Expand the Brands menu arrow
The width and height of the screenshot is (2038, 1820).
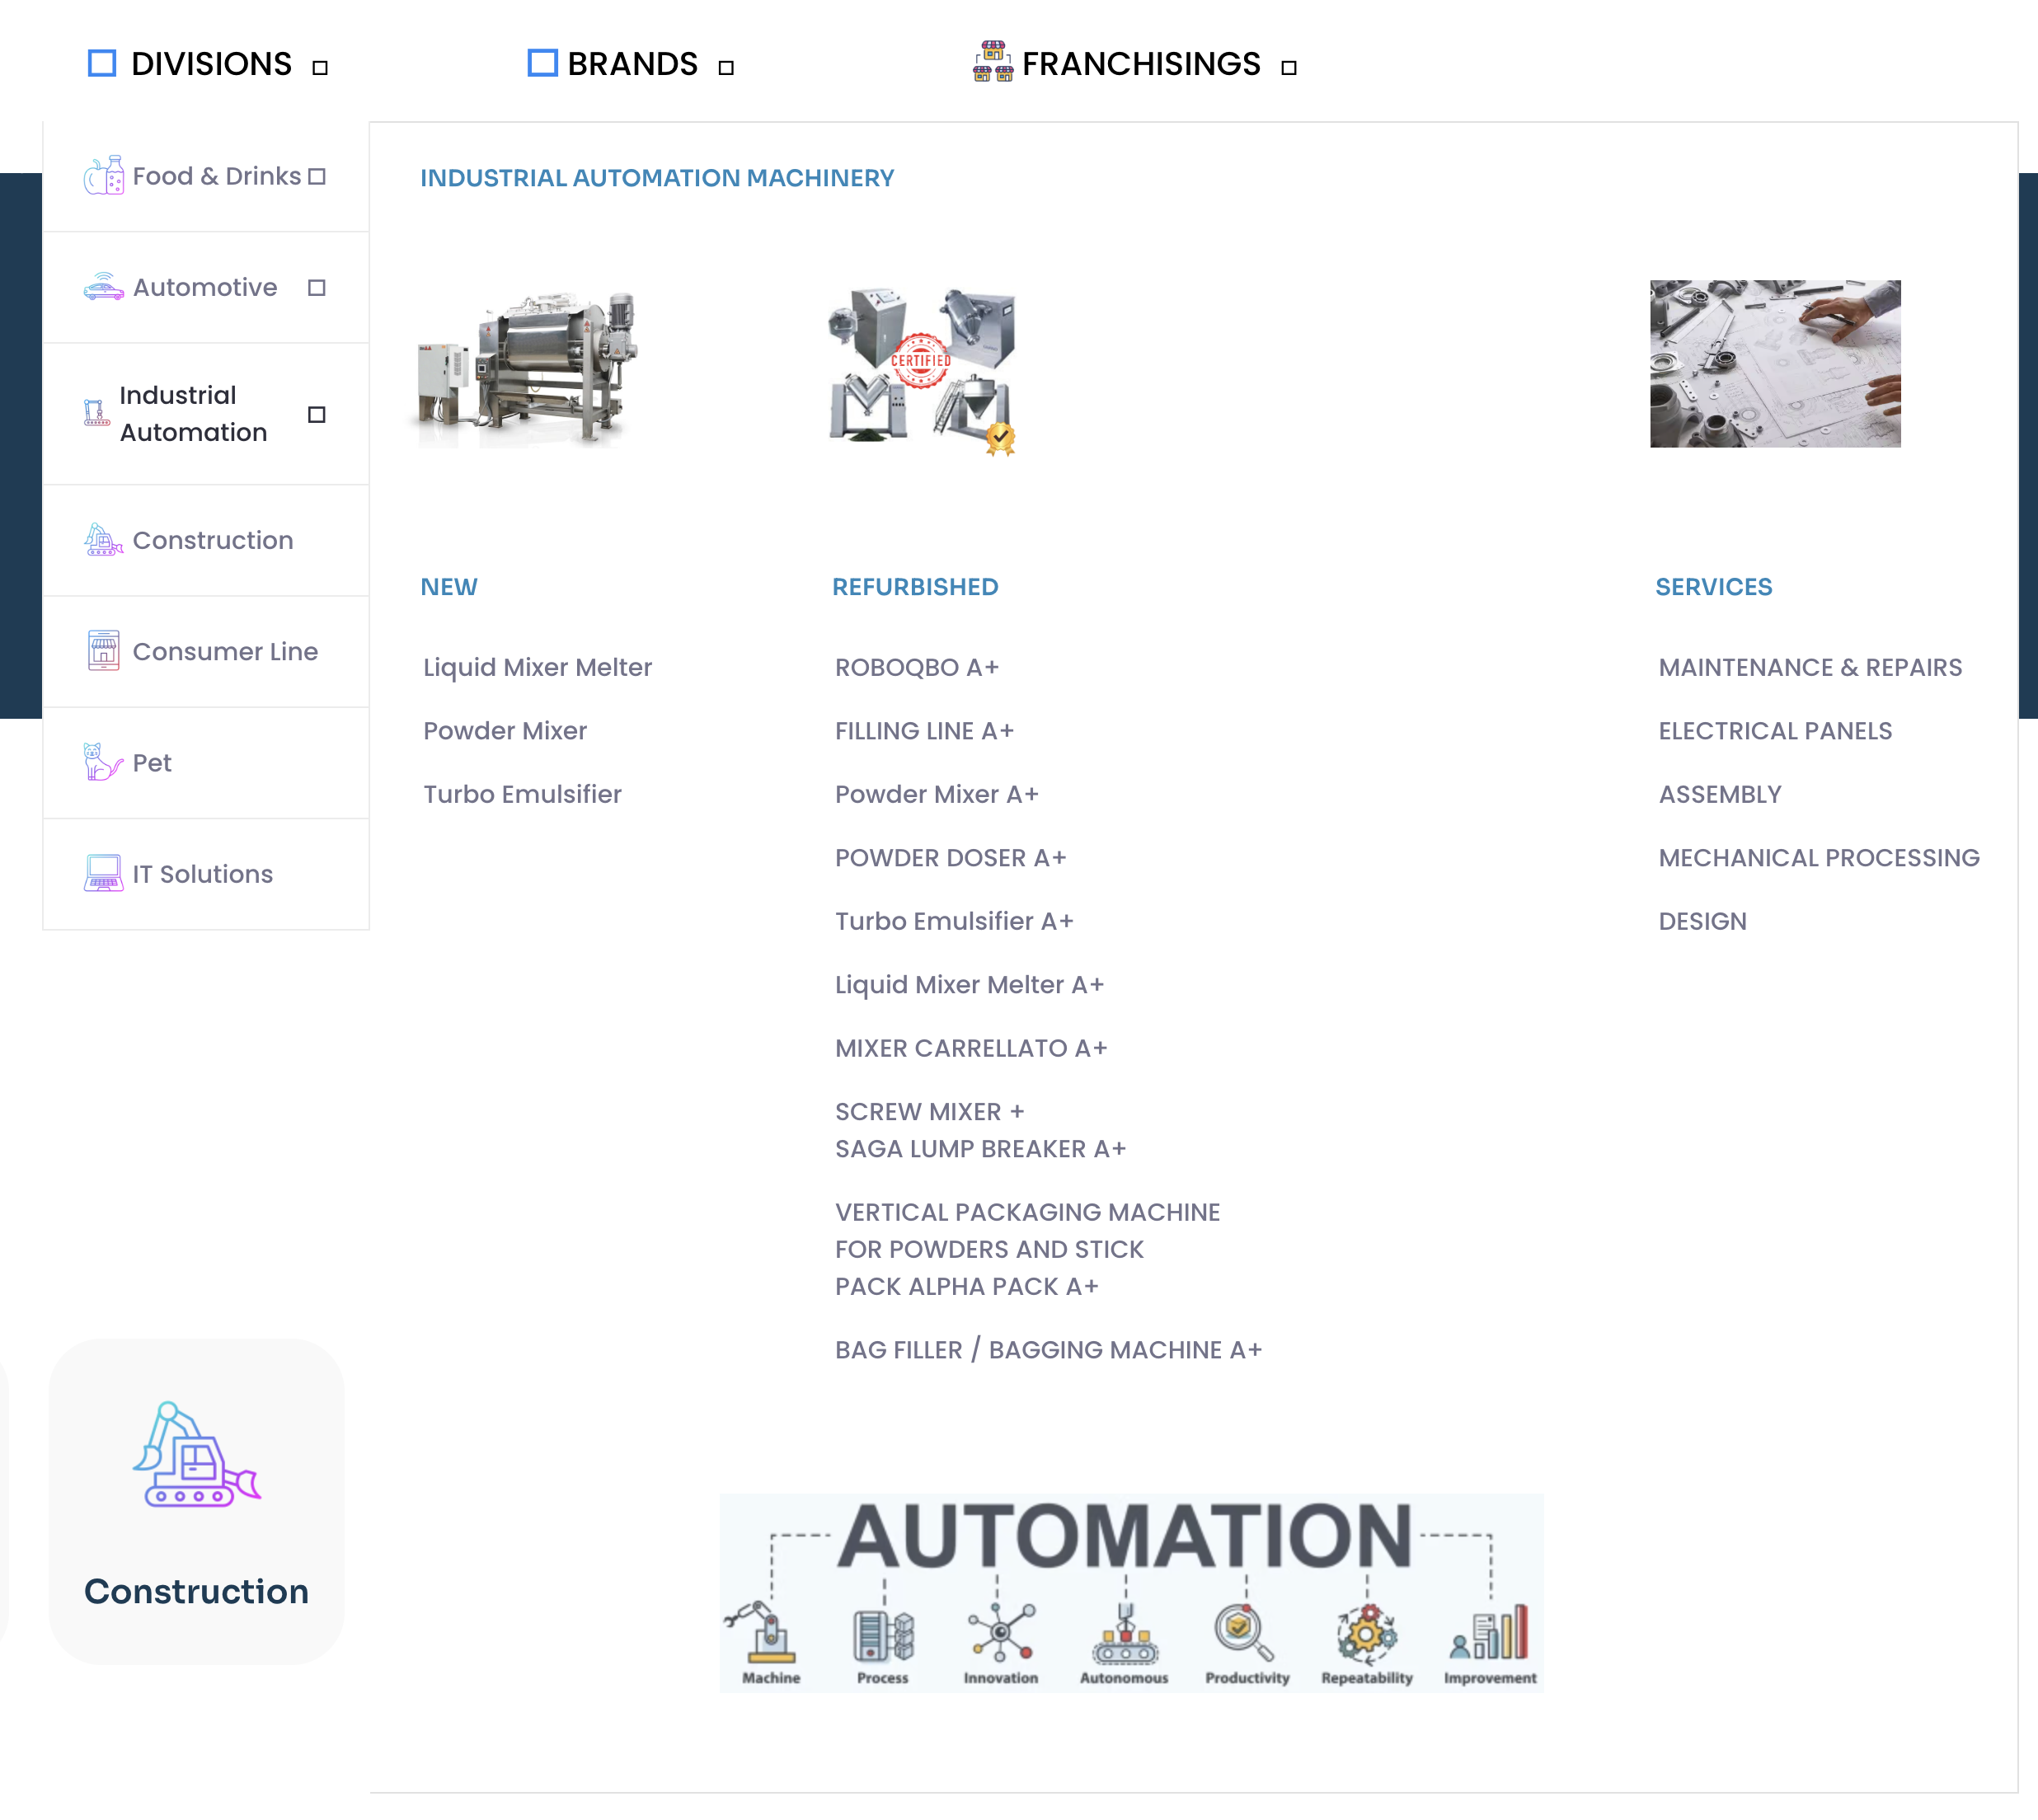point(726,68)
